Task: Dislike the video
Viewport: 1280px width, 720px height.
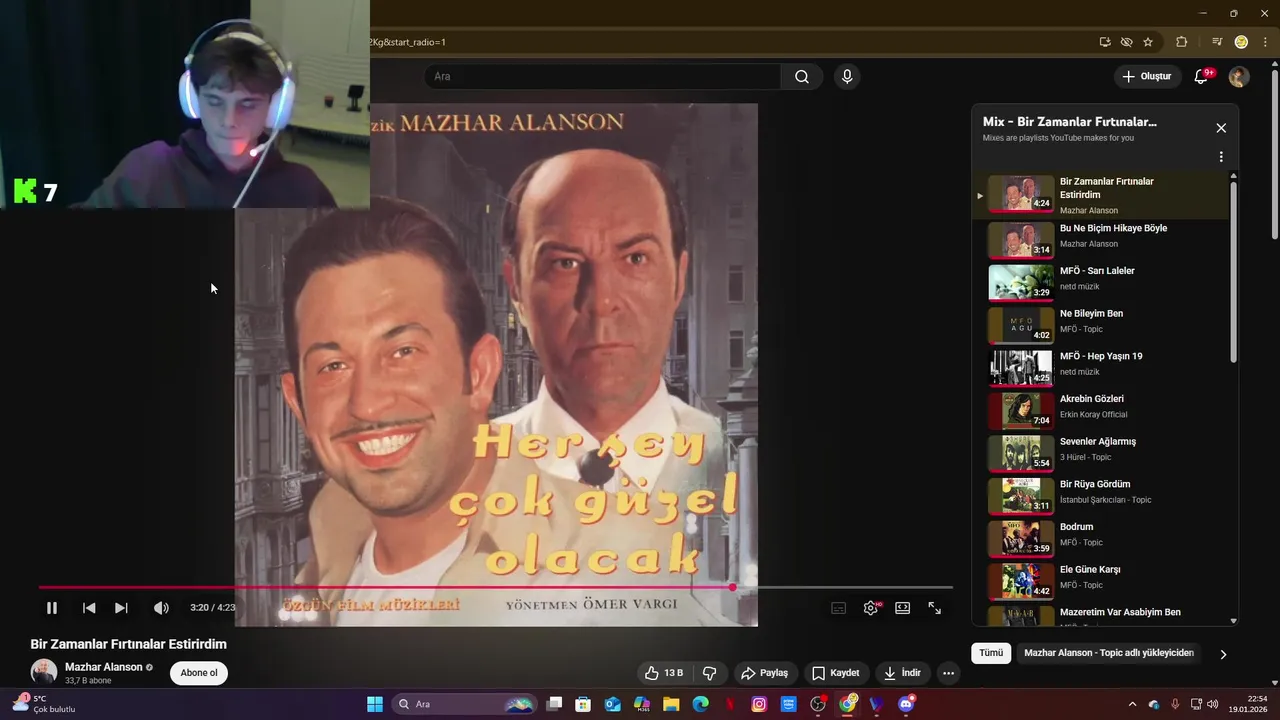Action: click(710, 673)
